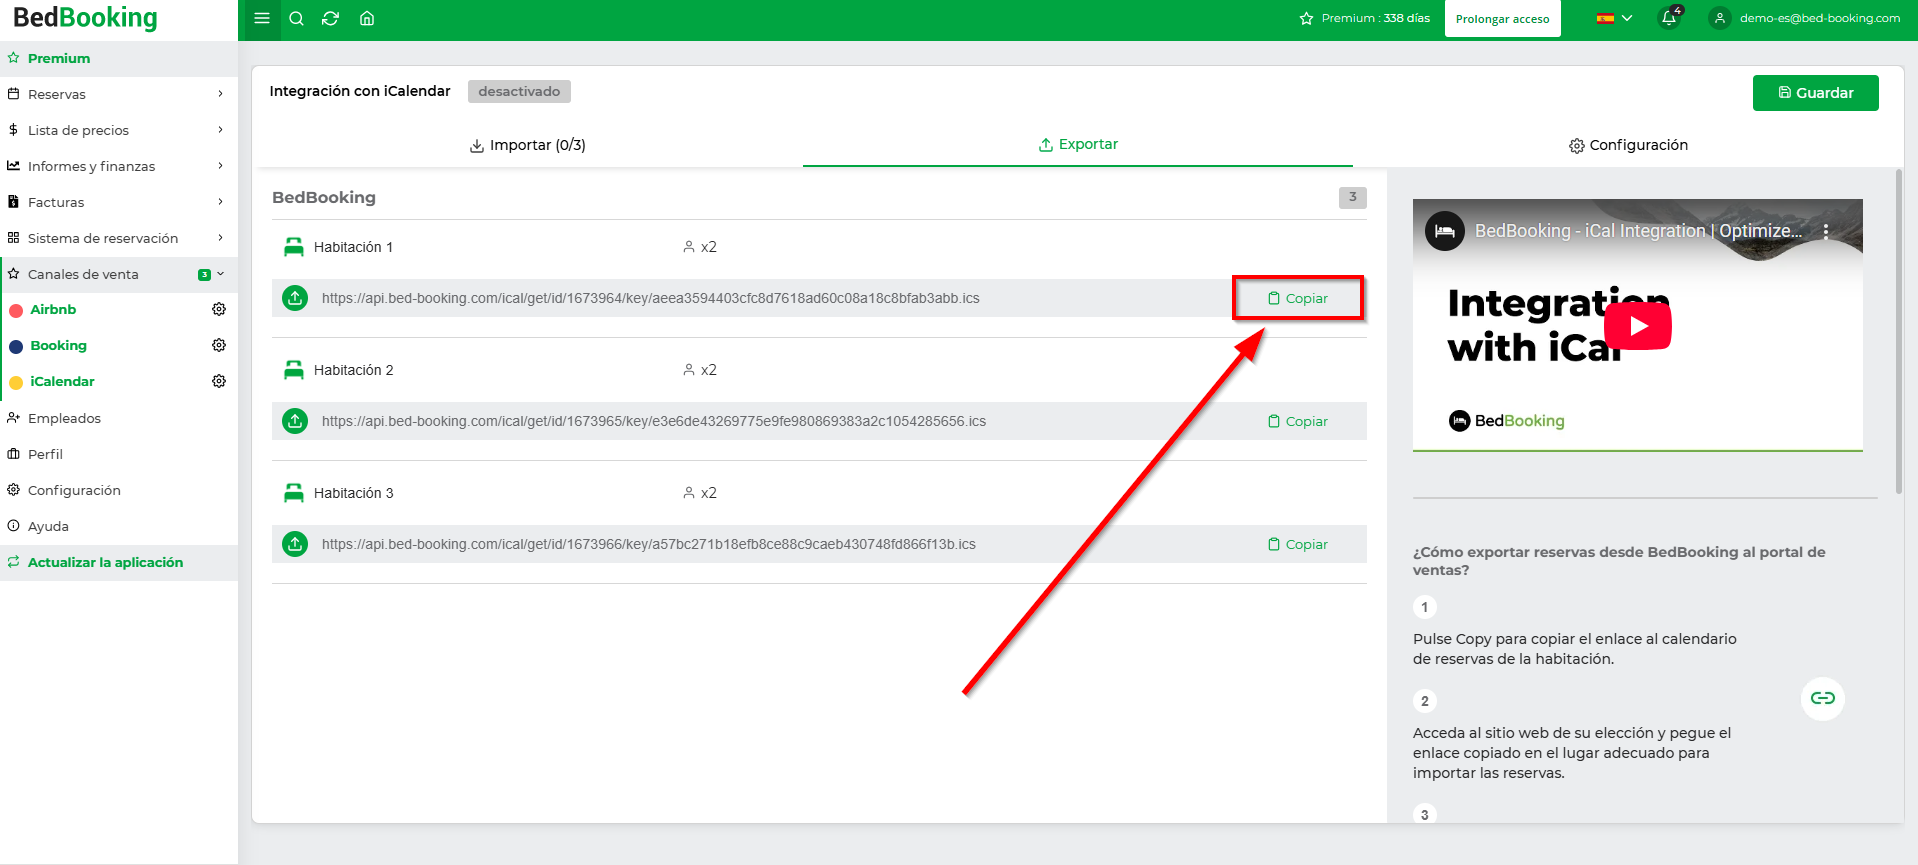Image resolution: width=1918 pixels, height=865 pixels.
Task: Toggle the hamburger menu icon
Action: pyautogui.click(x=262, y=18)
